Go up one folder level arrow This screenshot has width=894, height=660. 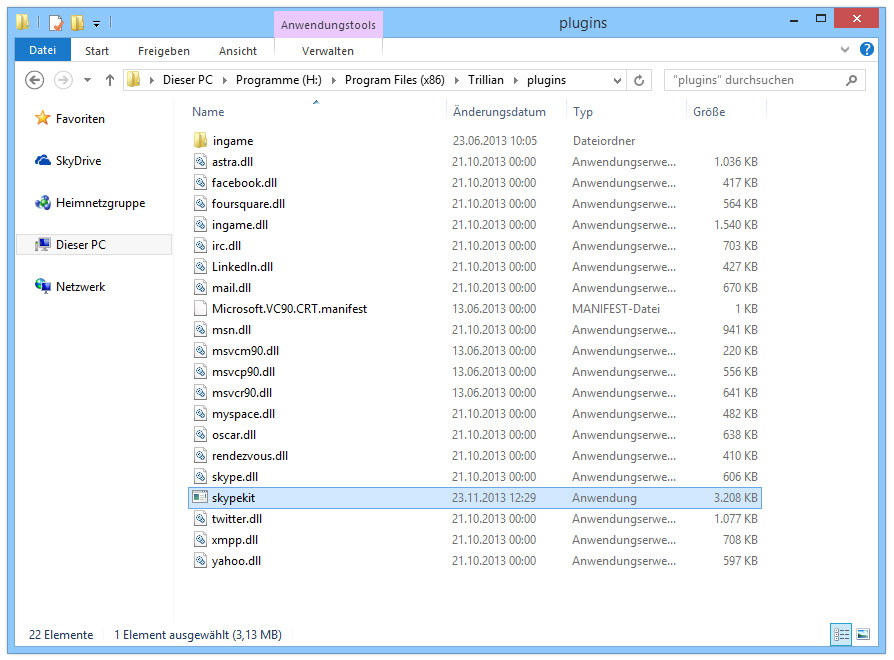pyautogui.click(x=109, y=80)
